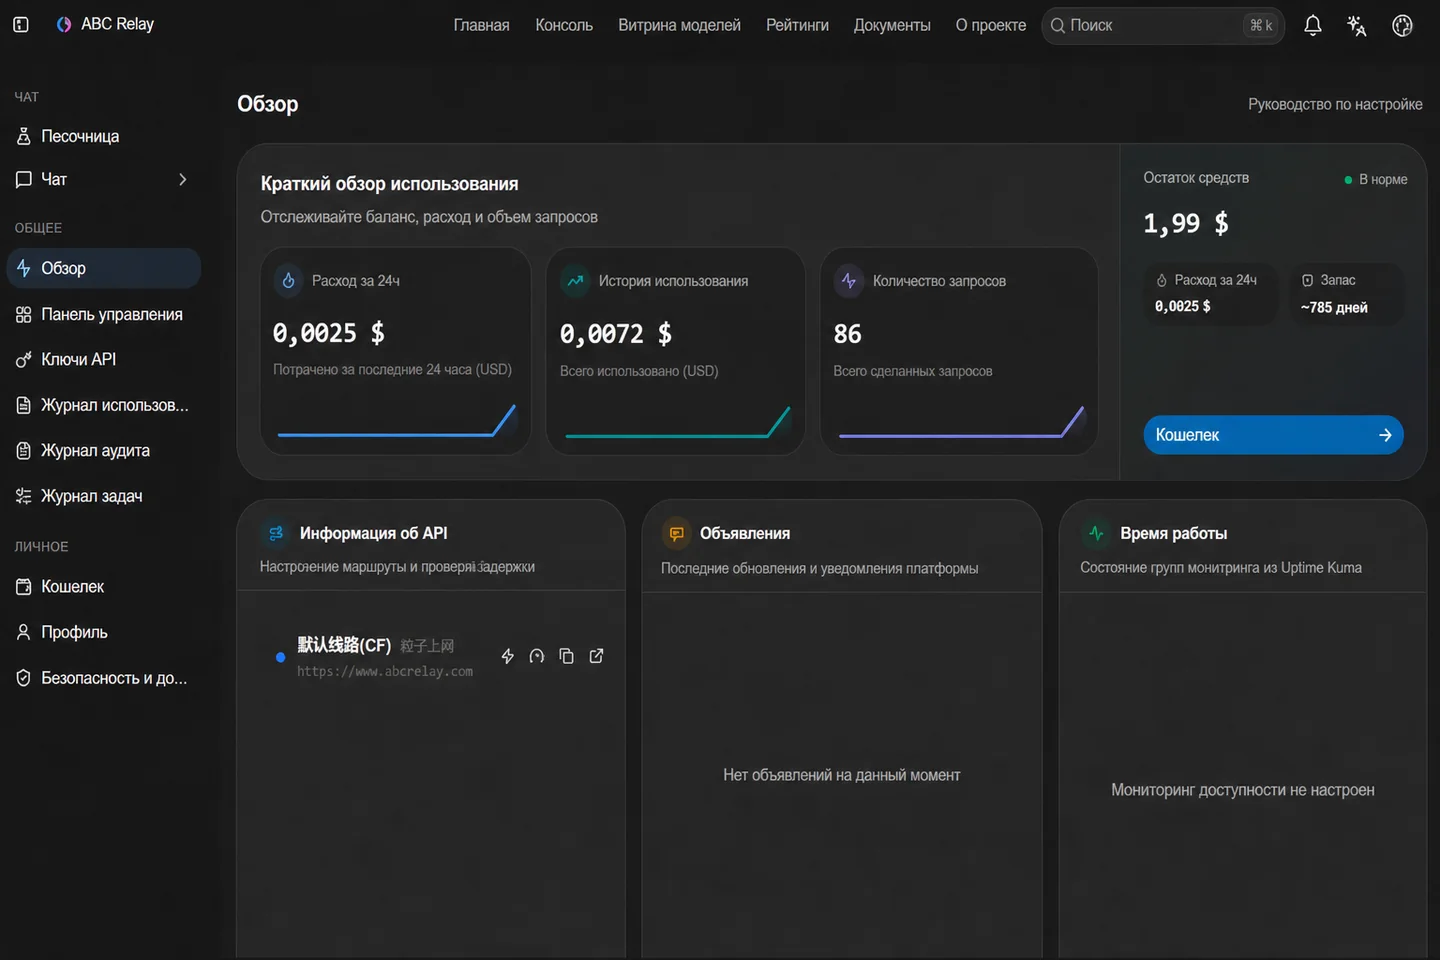Go to Консоль in top navigation

pyautogui.click(x=564, y=25)
